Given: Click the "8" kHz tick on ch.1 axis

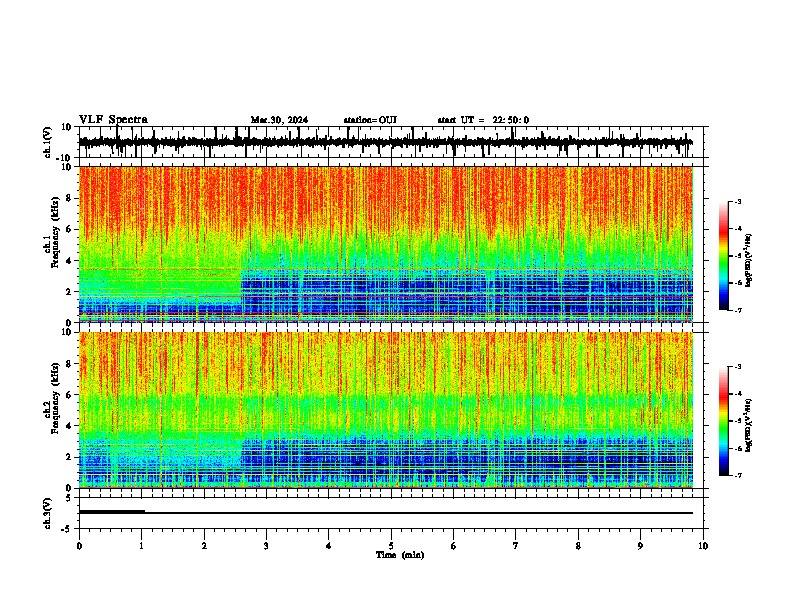Looking at the screenshot, I should [69, 198].
